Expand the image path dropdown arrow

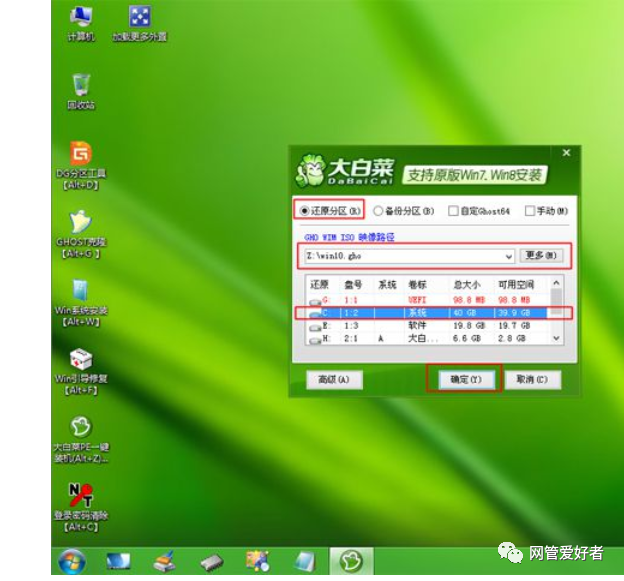pos(508,256)
